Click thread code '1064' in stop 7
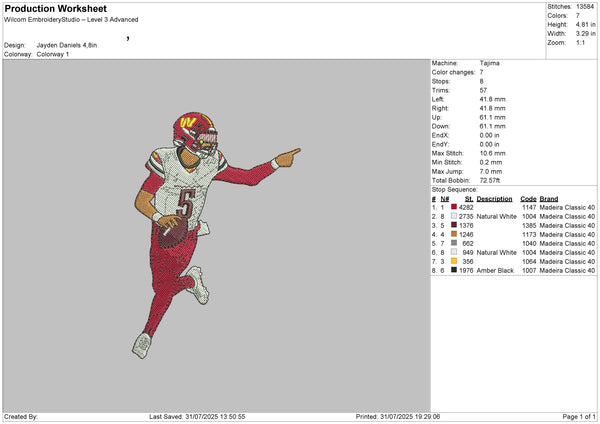This screenshot has width=600, height=424. pos(529,261)
